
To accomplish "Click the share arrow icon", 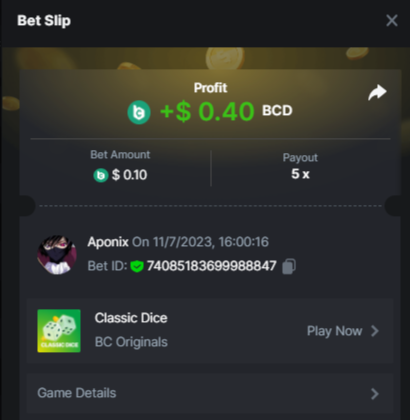I will pos(377,92).
